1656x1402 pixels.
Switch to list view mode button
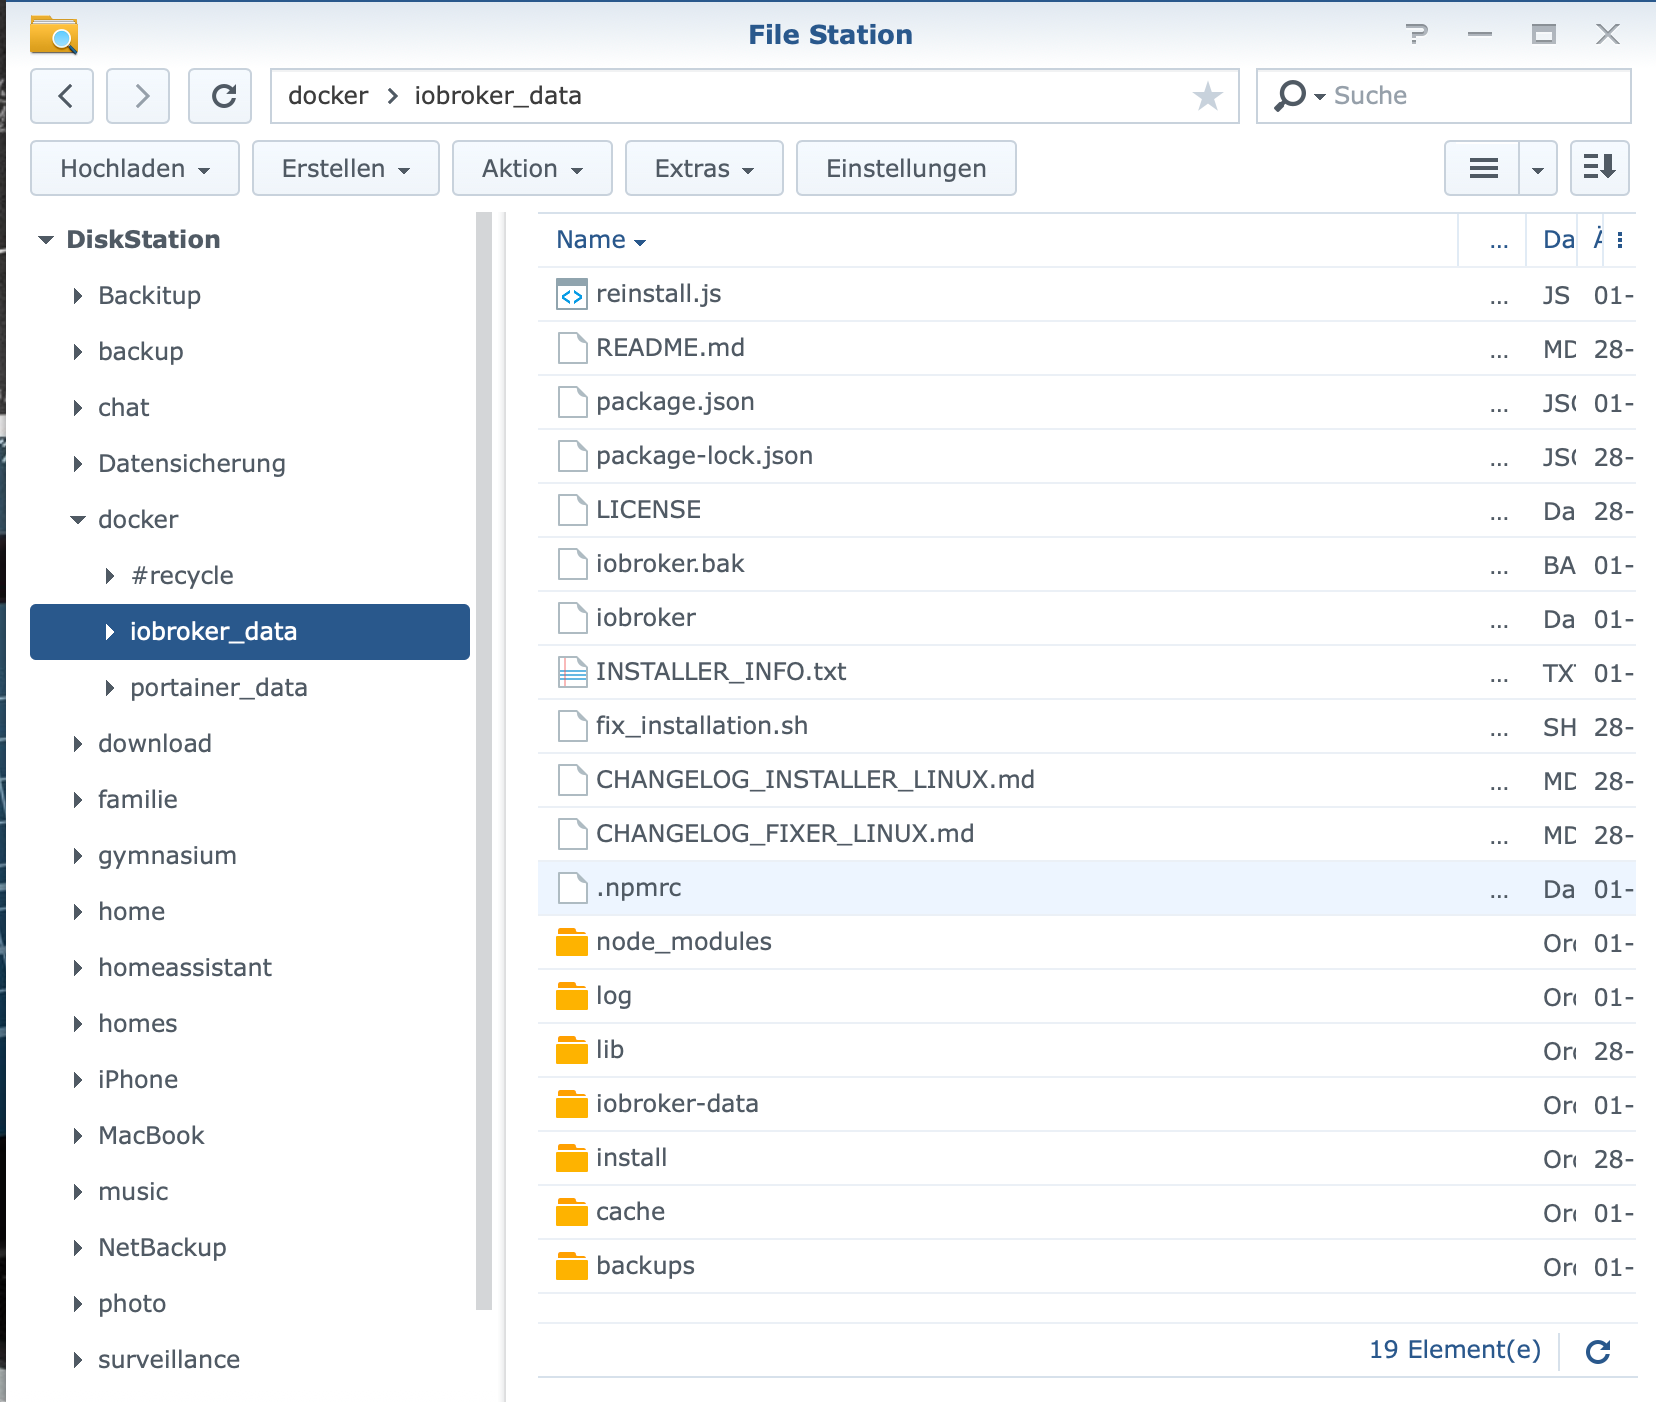click(1483, 168)
